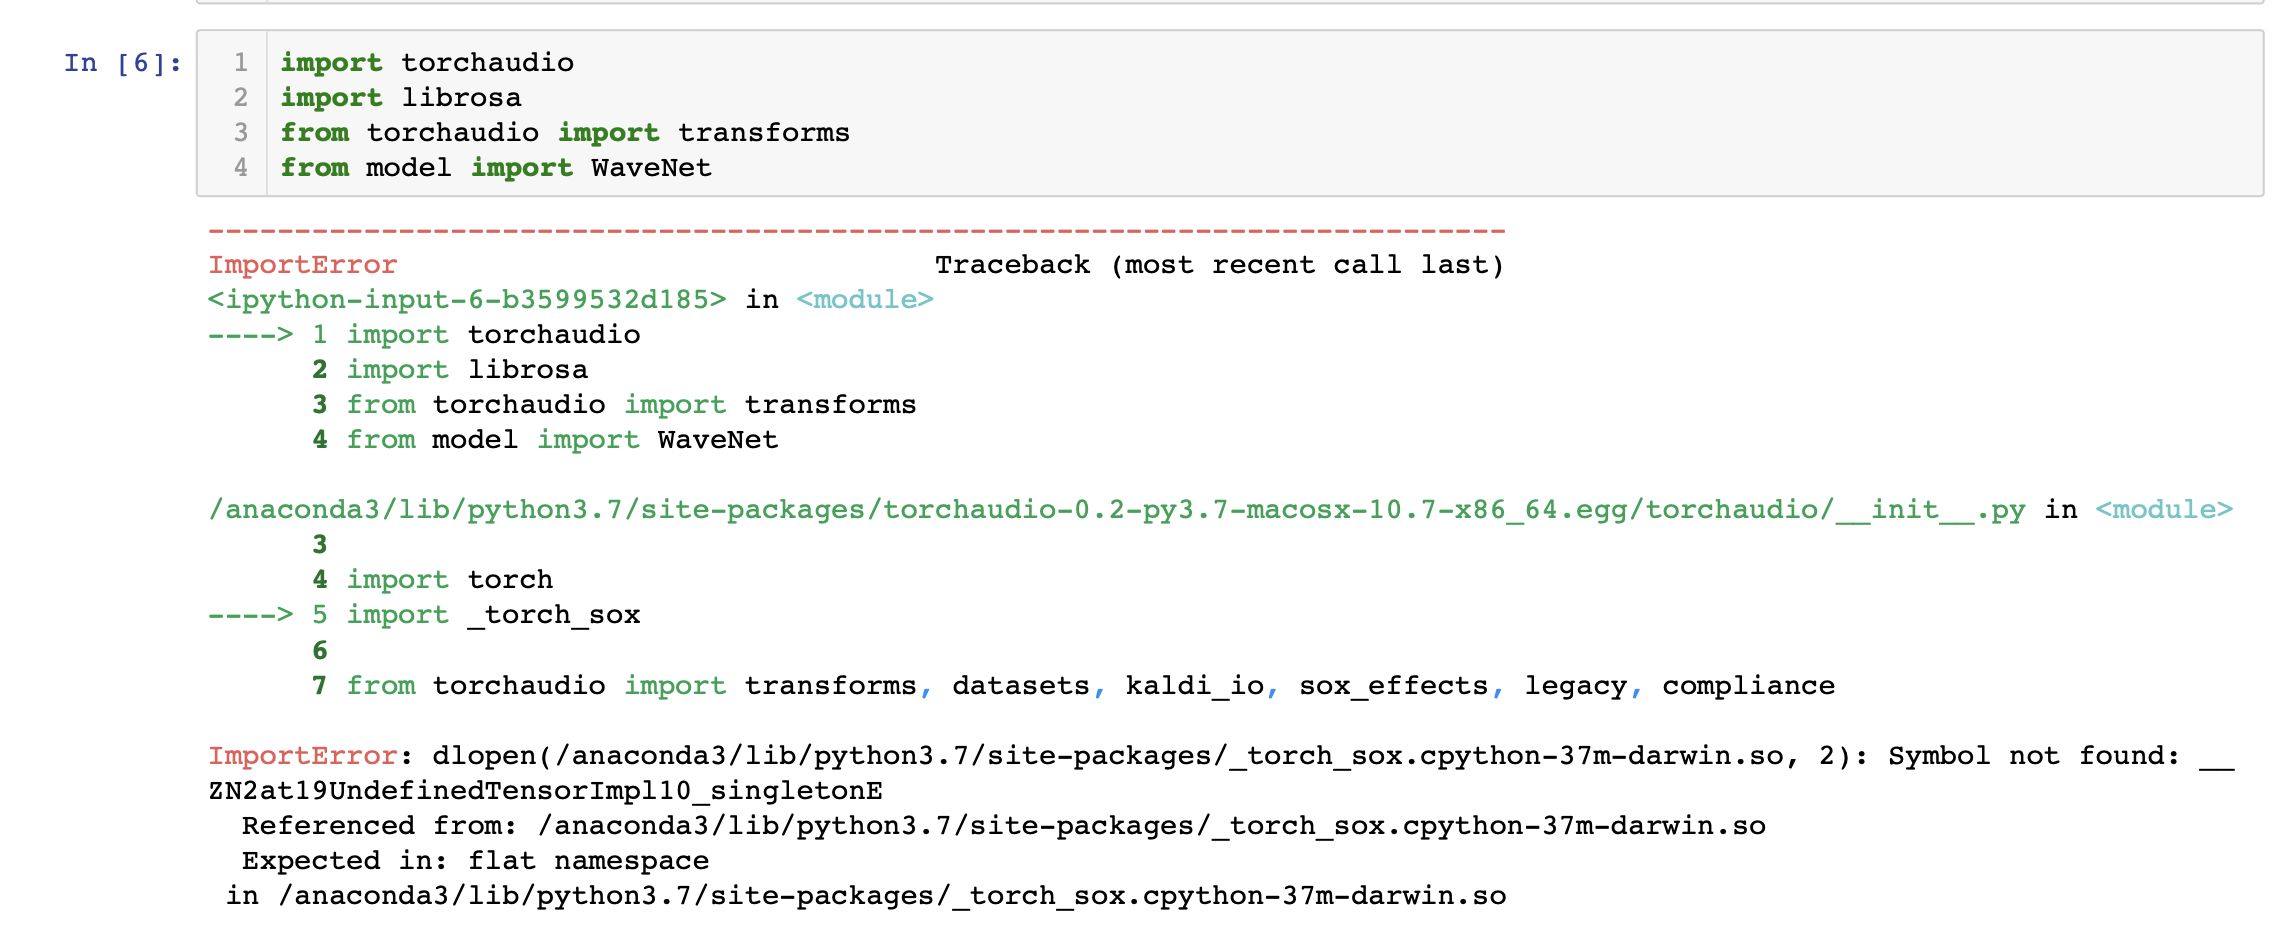
Task: Place cursor on 'import librosa' in code cell
Action: click(x=401, y=98)
